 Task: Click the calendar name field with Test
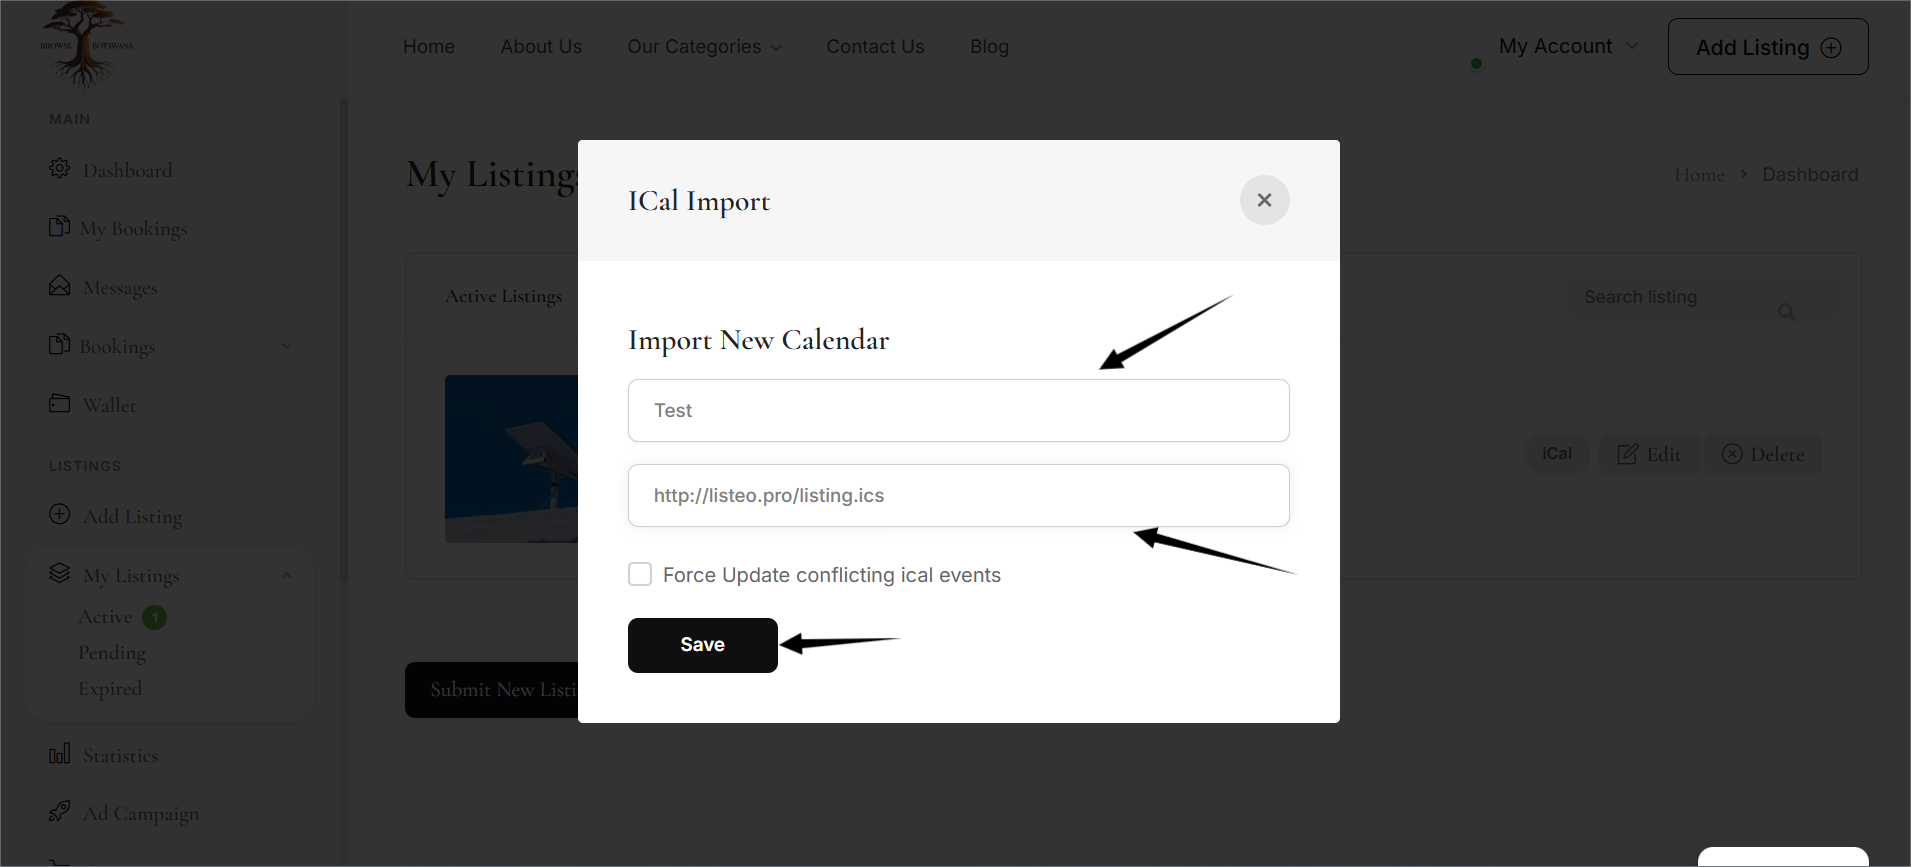tap(958, 410)
